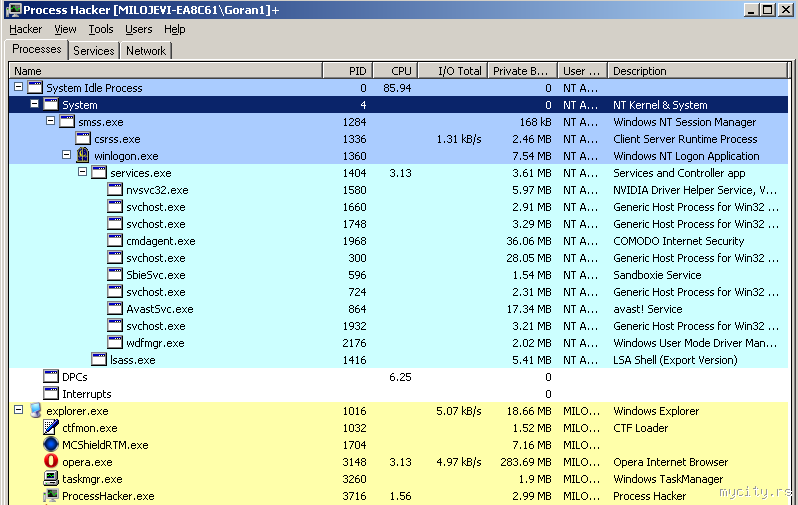This screenshot has height=505, width=798.
Task: Click the smss.exe window icon
Action: click(67, 122)
